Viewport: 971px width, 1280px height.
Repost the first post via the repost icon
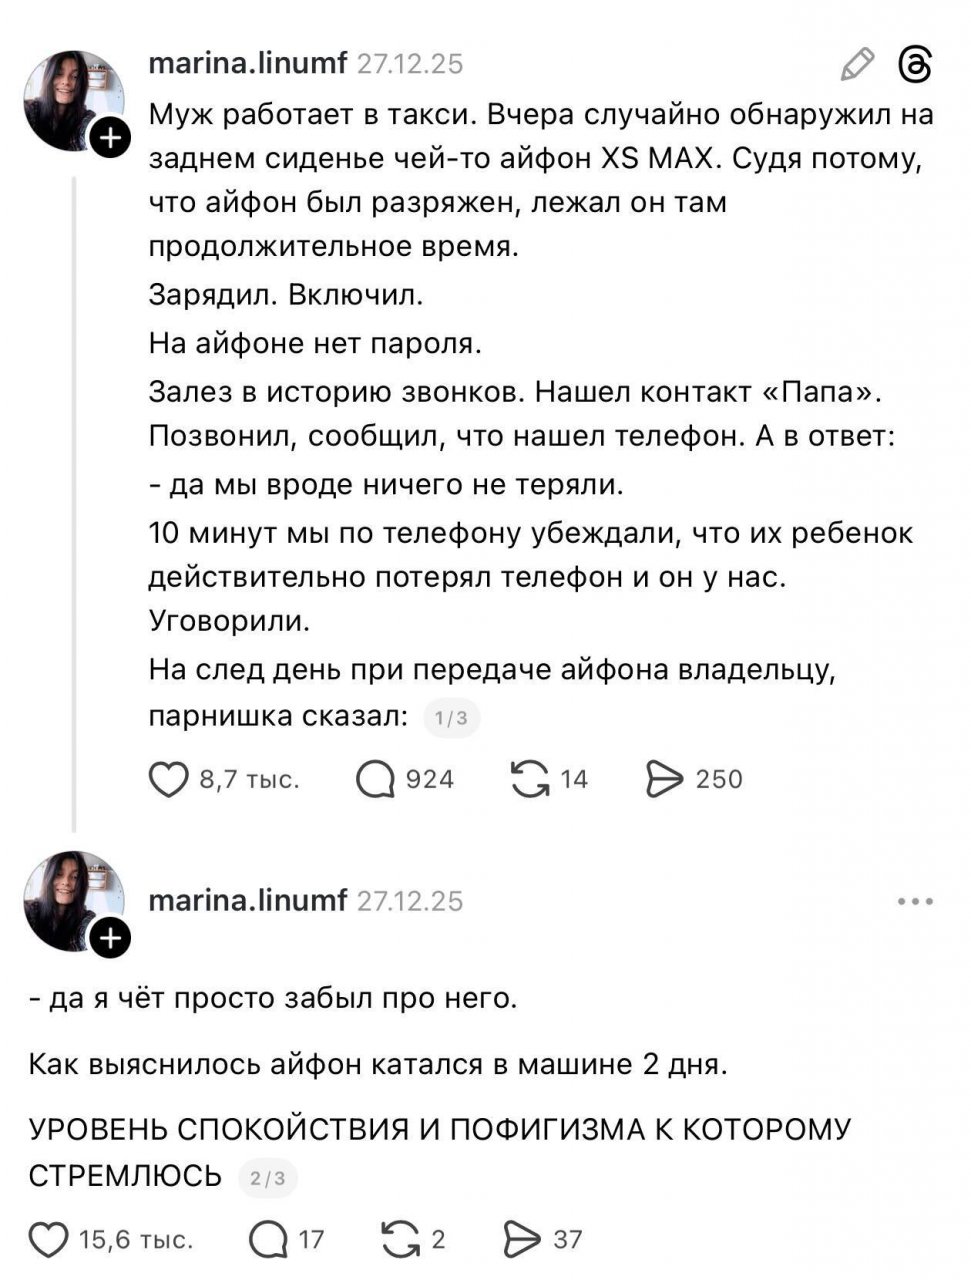coord(532,777)
